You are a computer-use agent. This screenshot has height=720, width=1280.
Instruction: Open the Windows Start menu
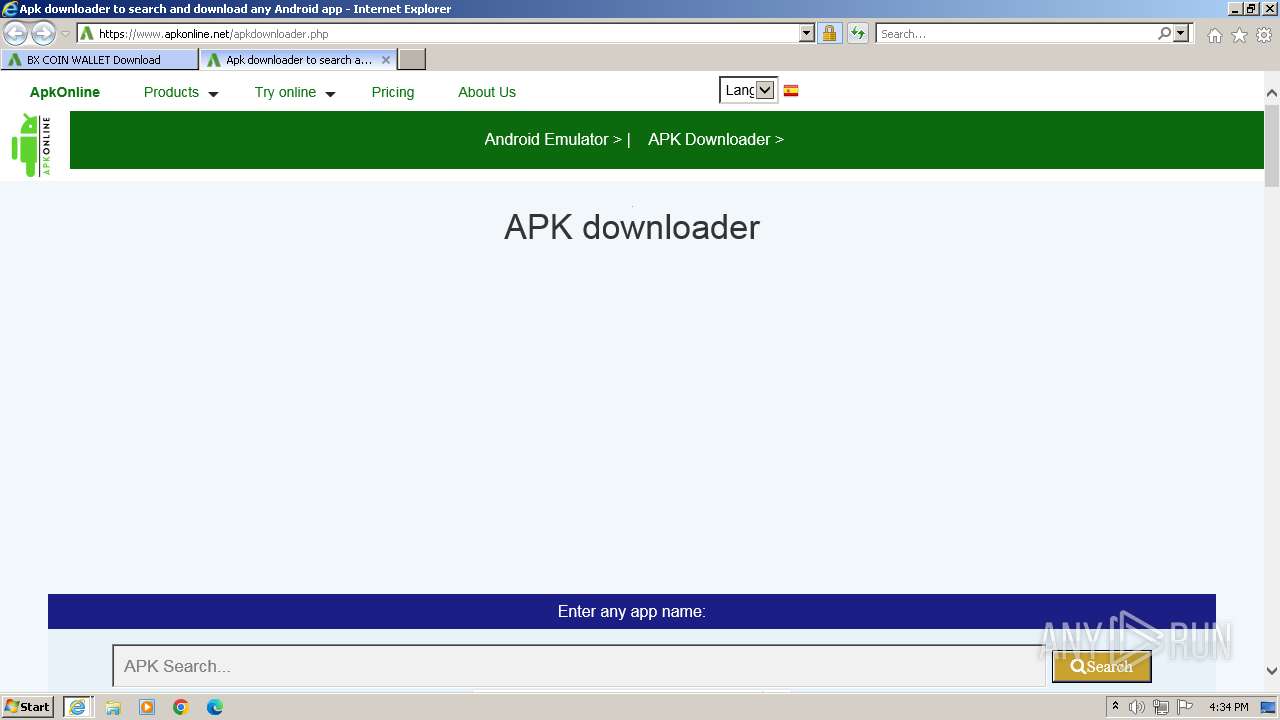pyautogui.click(x=28, y=707)
